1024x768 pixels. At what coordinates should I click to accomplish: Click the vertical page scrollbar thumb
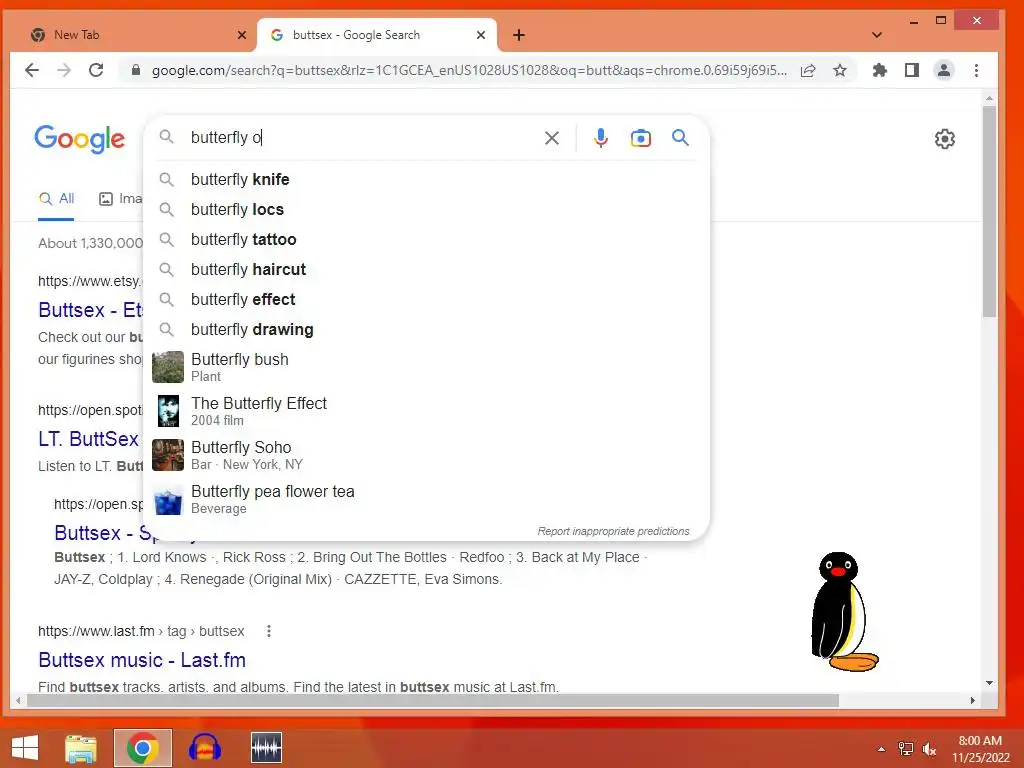[989, 212]
